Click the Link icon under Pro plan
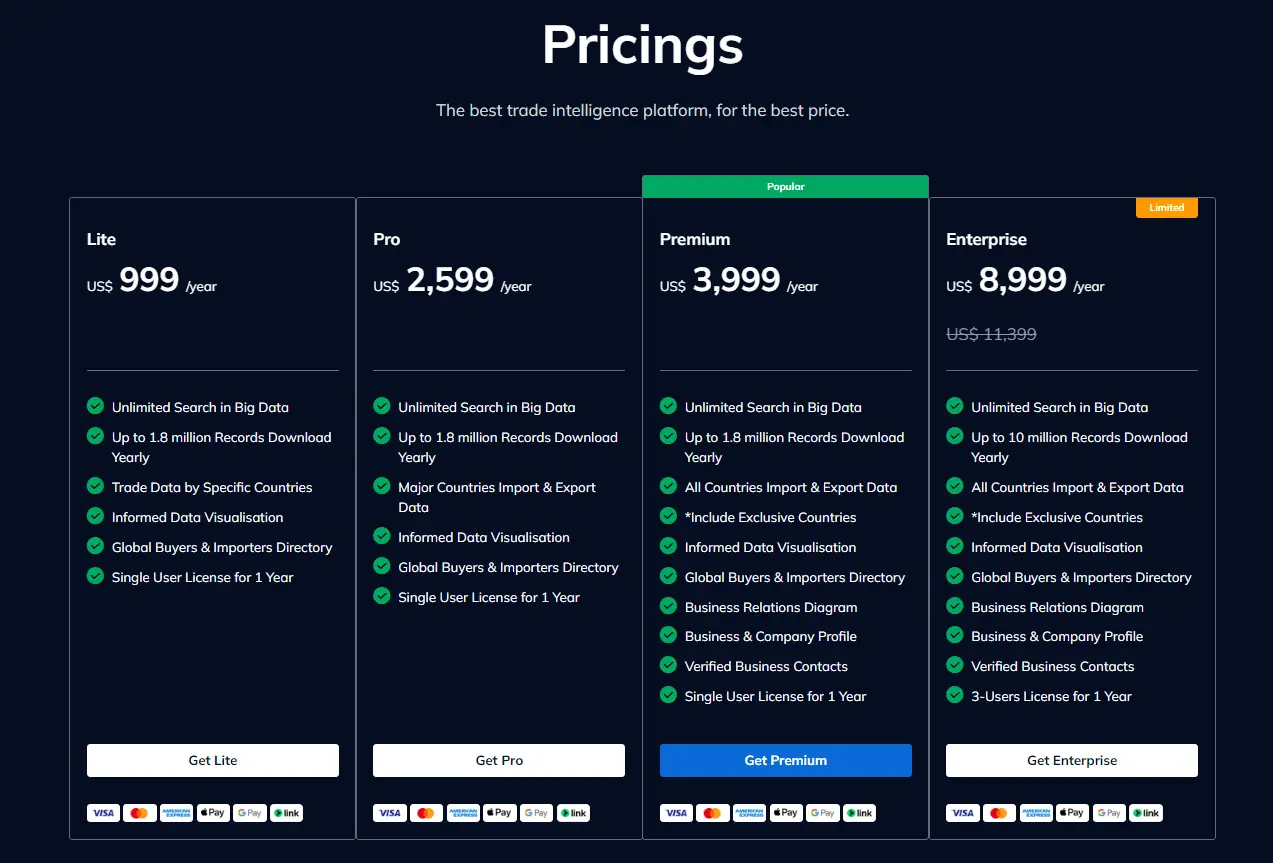Viewport: 1273px width, 863px height. [x=573, y=813]
